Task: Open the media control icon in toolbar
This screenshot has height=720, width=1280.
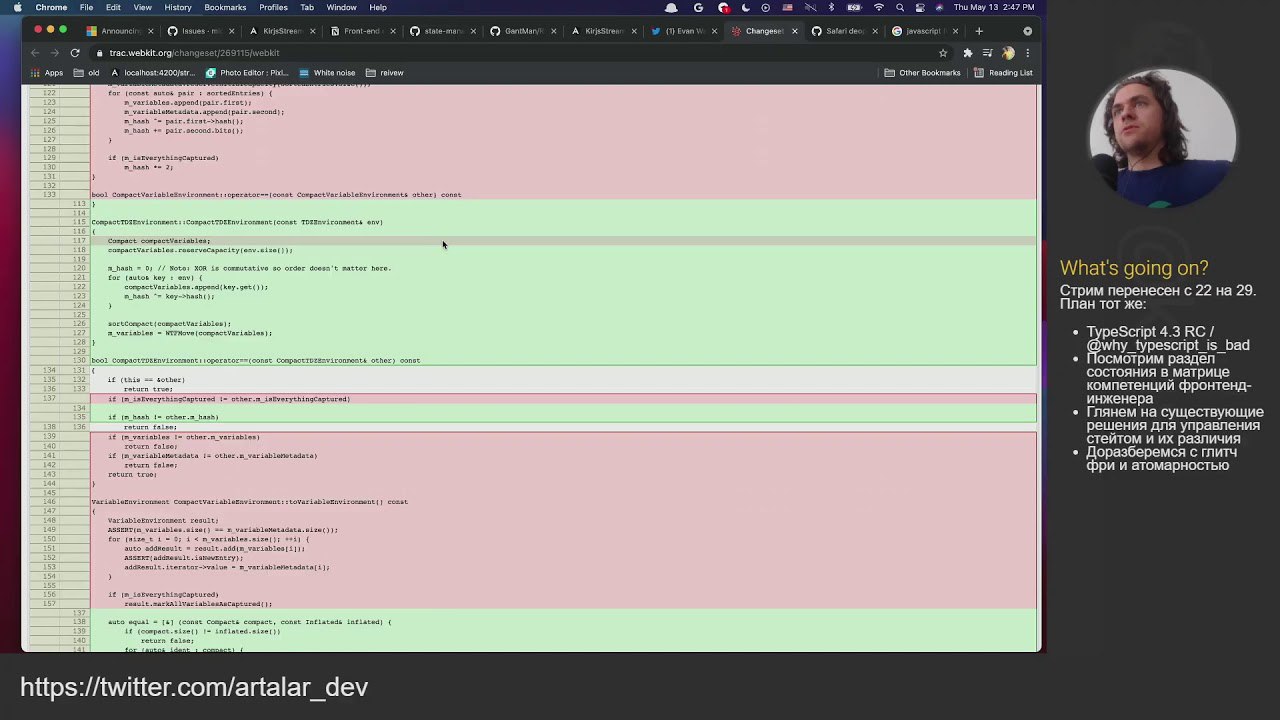Action: point(987,53)
